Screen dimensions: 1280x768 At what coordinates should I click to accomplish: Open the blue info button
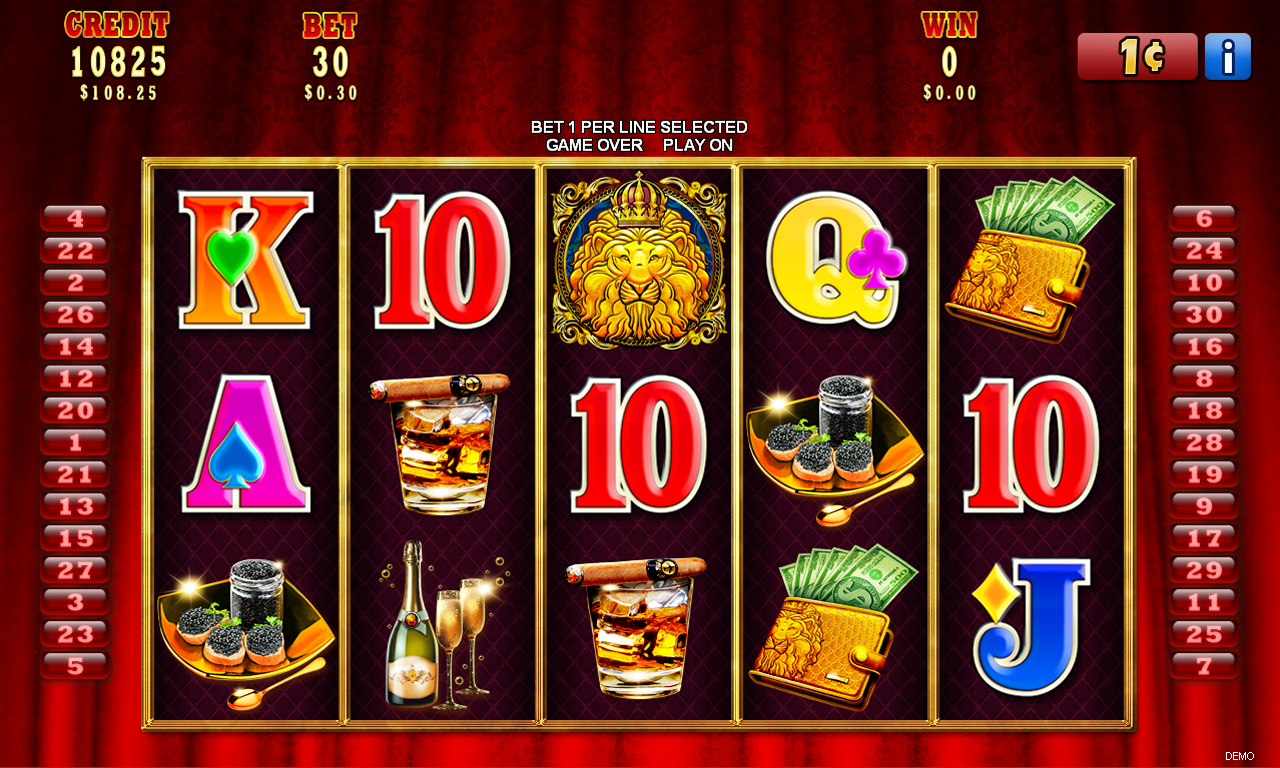coord(1227,57)
